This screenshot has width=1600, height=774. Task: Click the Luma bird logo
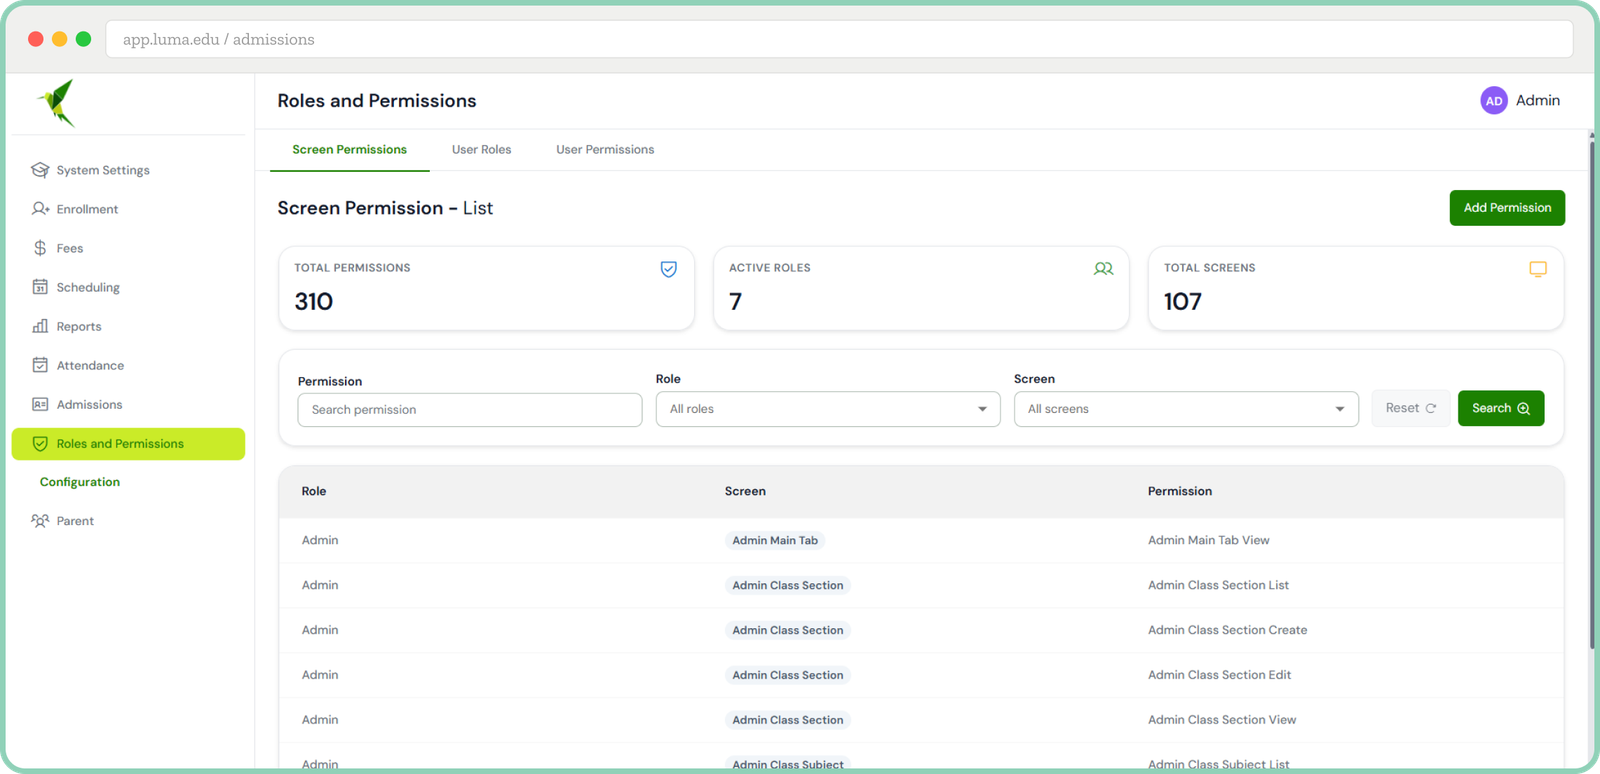click(x=57, y=103)
